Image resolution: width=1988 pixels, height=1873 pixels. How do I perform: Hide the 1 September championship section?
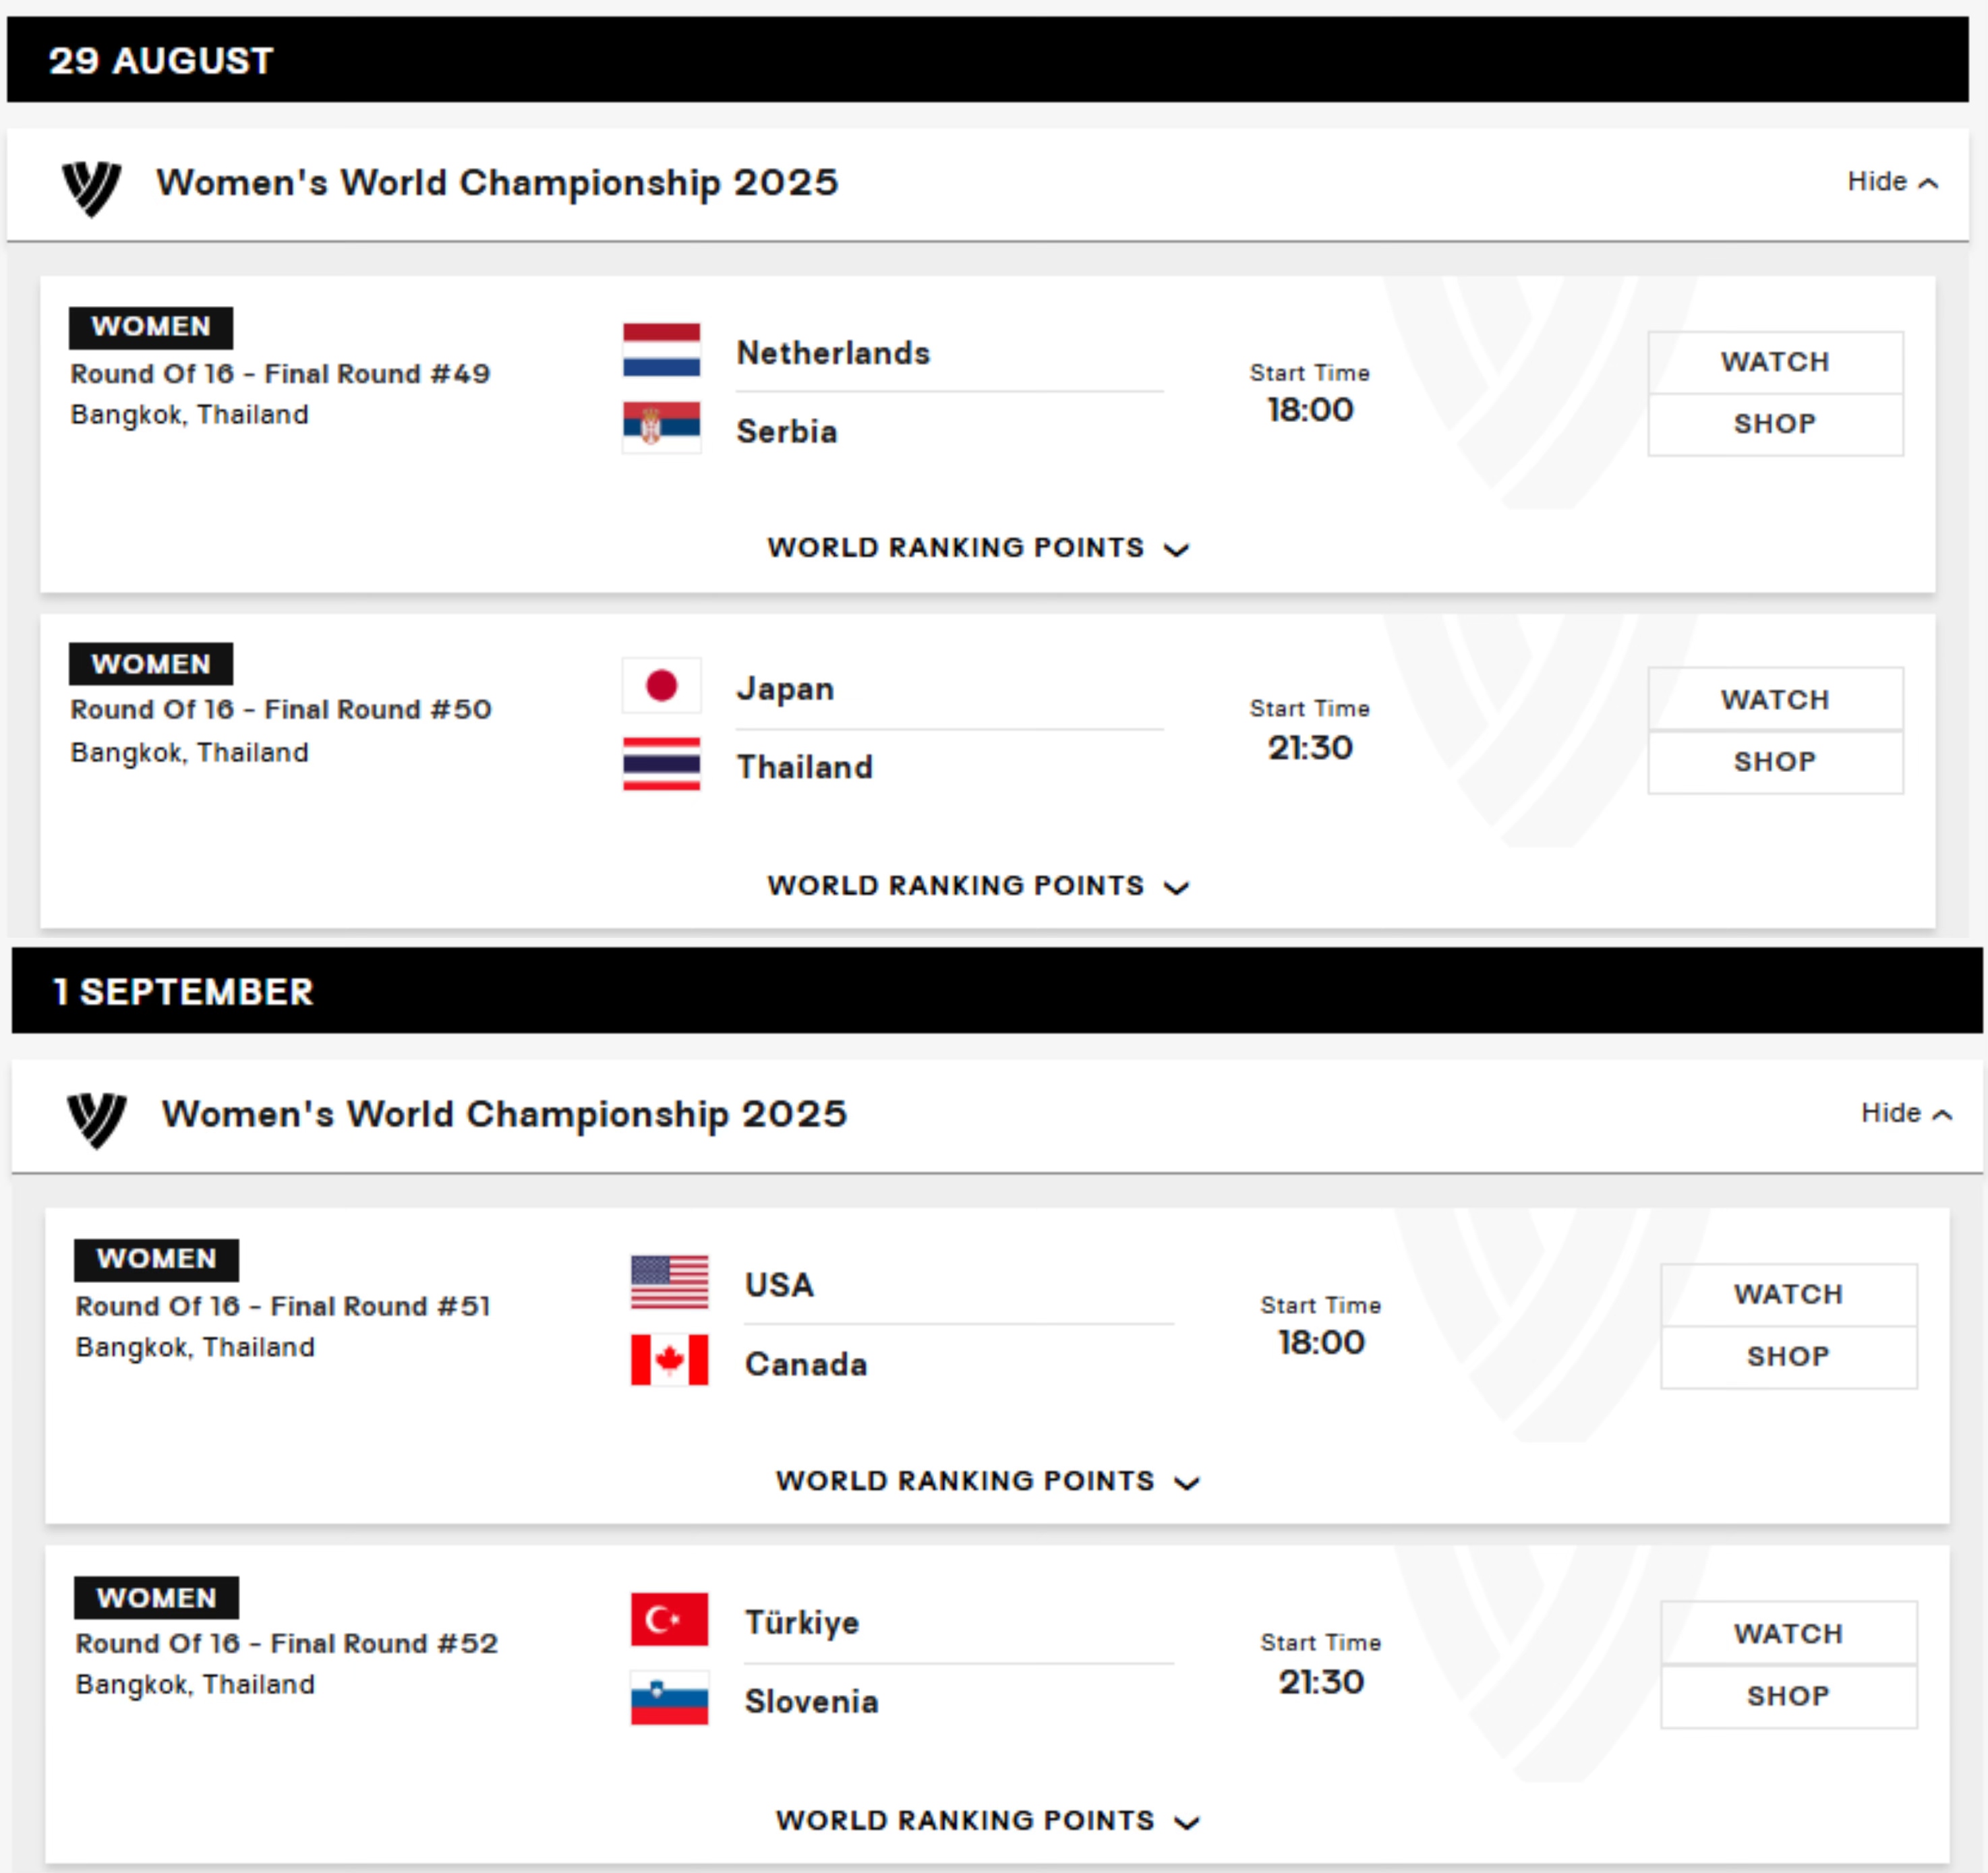tap(1905, 1113)
